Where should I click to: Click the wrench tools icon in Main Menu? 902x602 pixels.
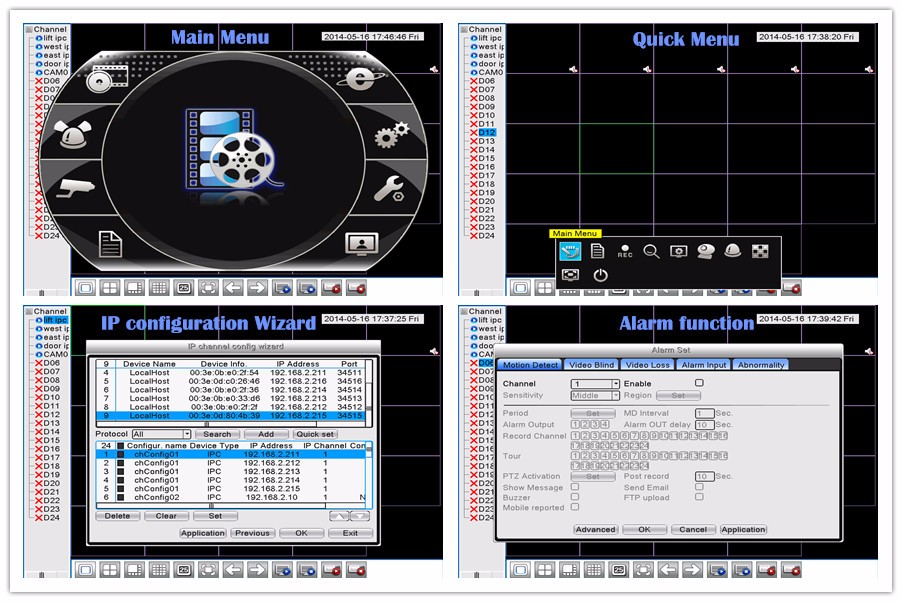pos(389,187)
